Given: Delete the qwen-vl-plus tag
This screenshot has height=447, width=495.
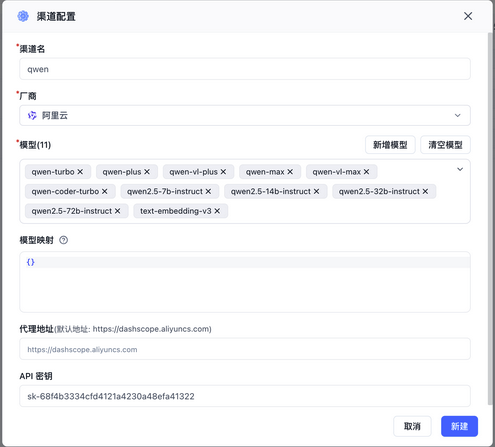Looking at the screenshot, I should [223, 172].
